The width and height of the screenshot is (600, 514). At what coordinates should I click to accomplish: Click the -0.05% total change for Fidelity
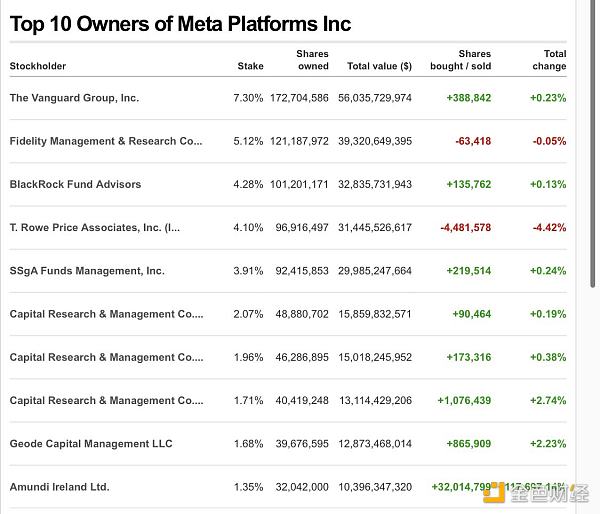click(x=548, y=141)
